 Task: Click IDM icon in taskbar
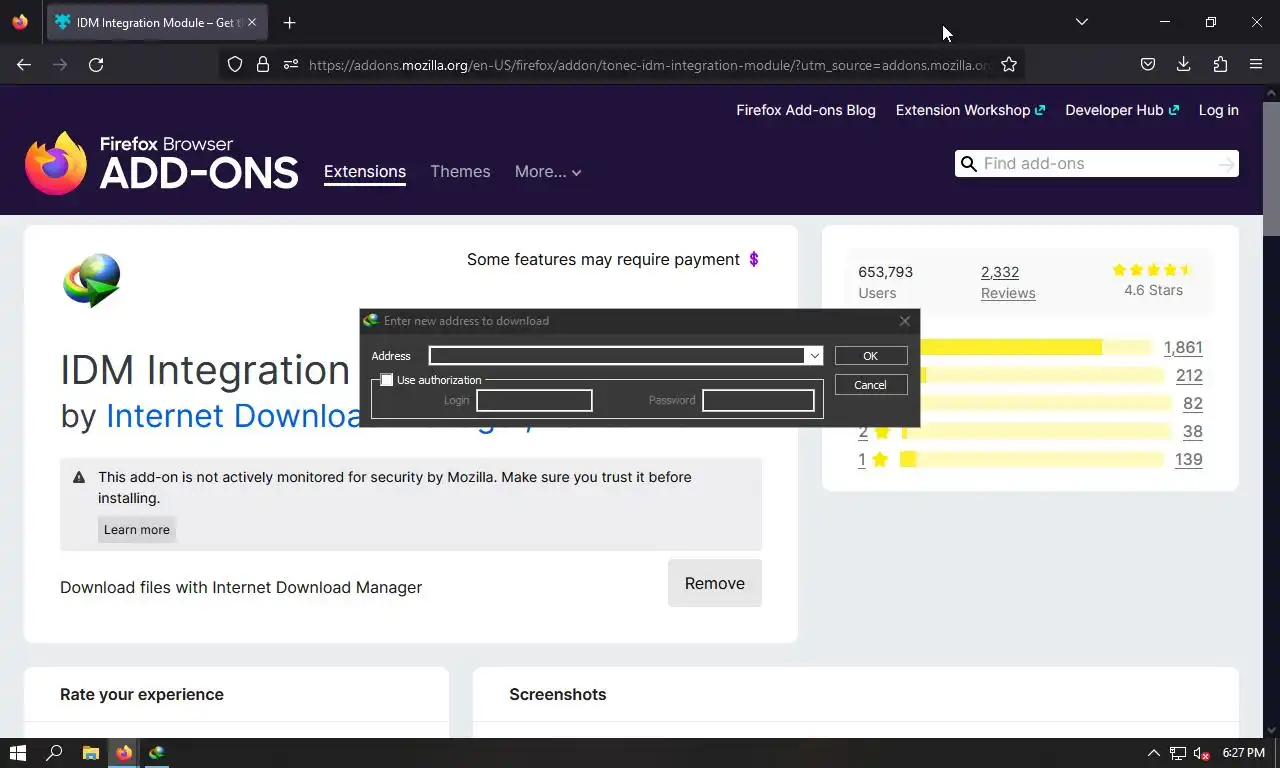click(157, 753)
